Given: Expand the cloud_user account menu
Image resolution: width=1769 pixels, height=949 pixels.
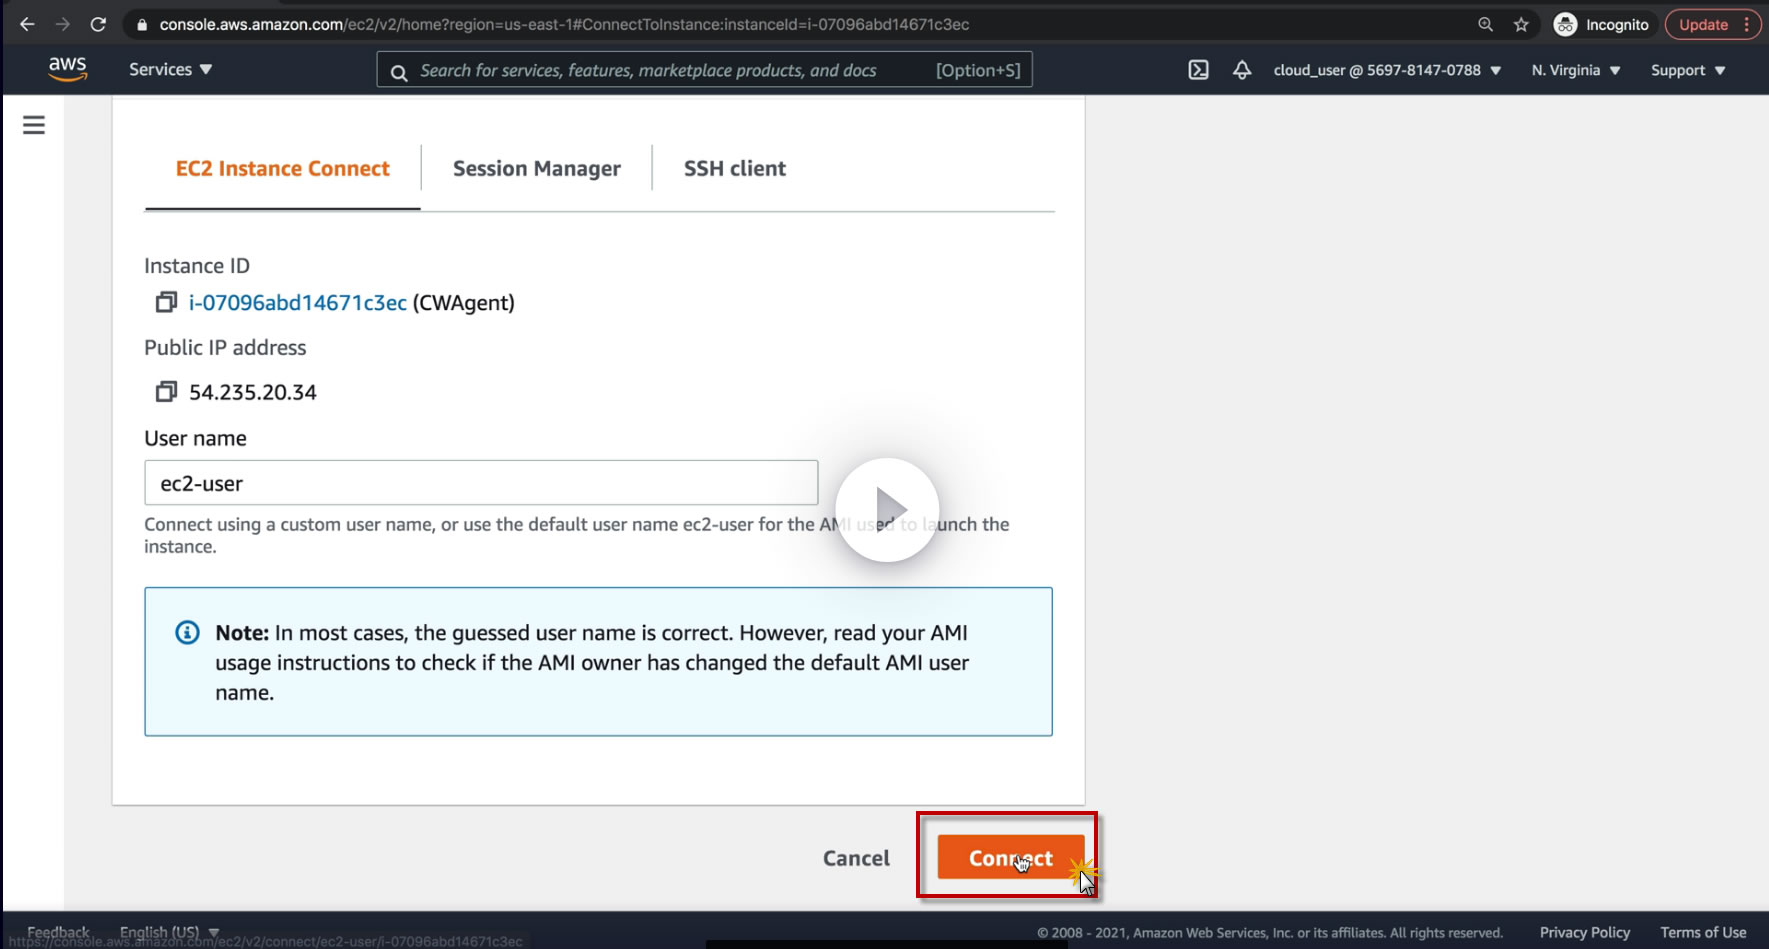Looking at the screenshot, I should pos(1387,70).
